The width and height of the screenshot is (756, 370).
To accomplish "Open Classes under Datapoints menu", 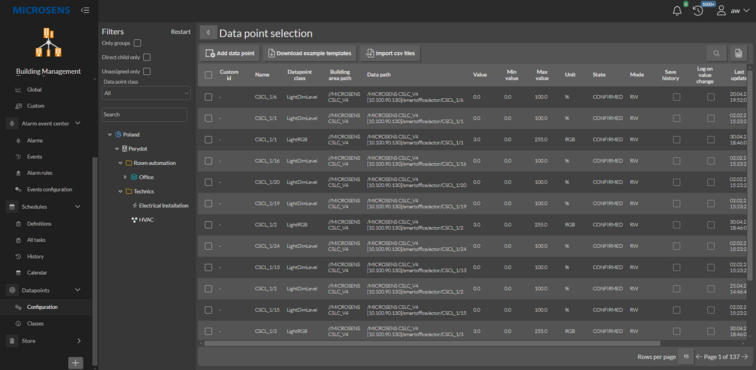I will [35, 323].
